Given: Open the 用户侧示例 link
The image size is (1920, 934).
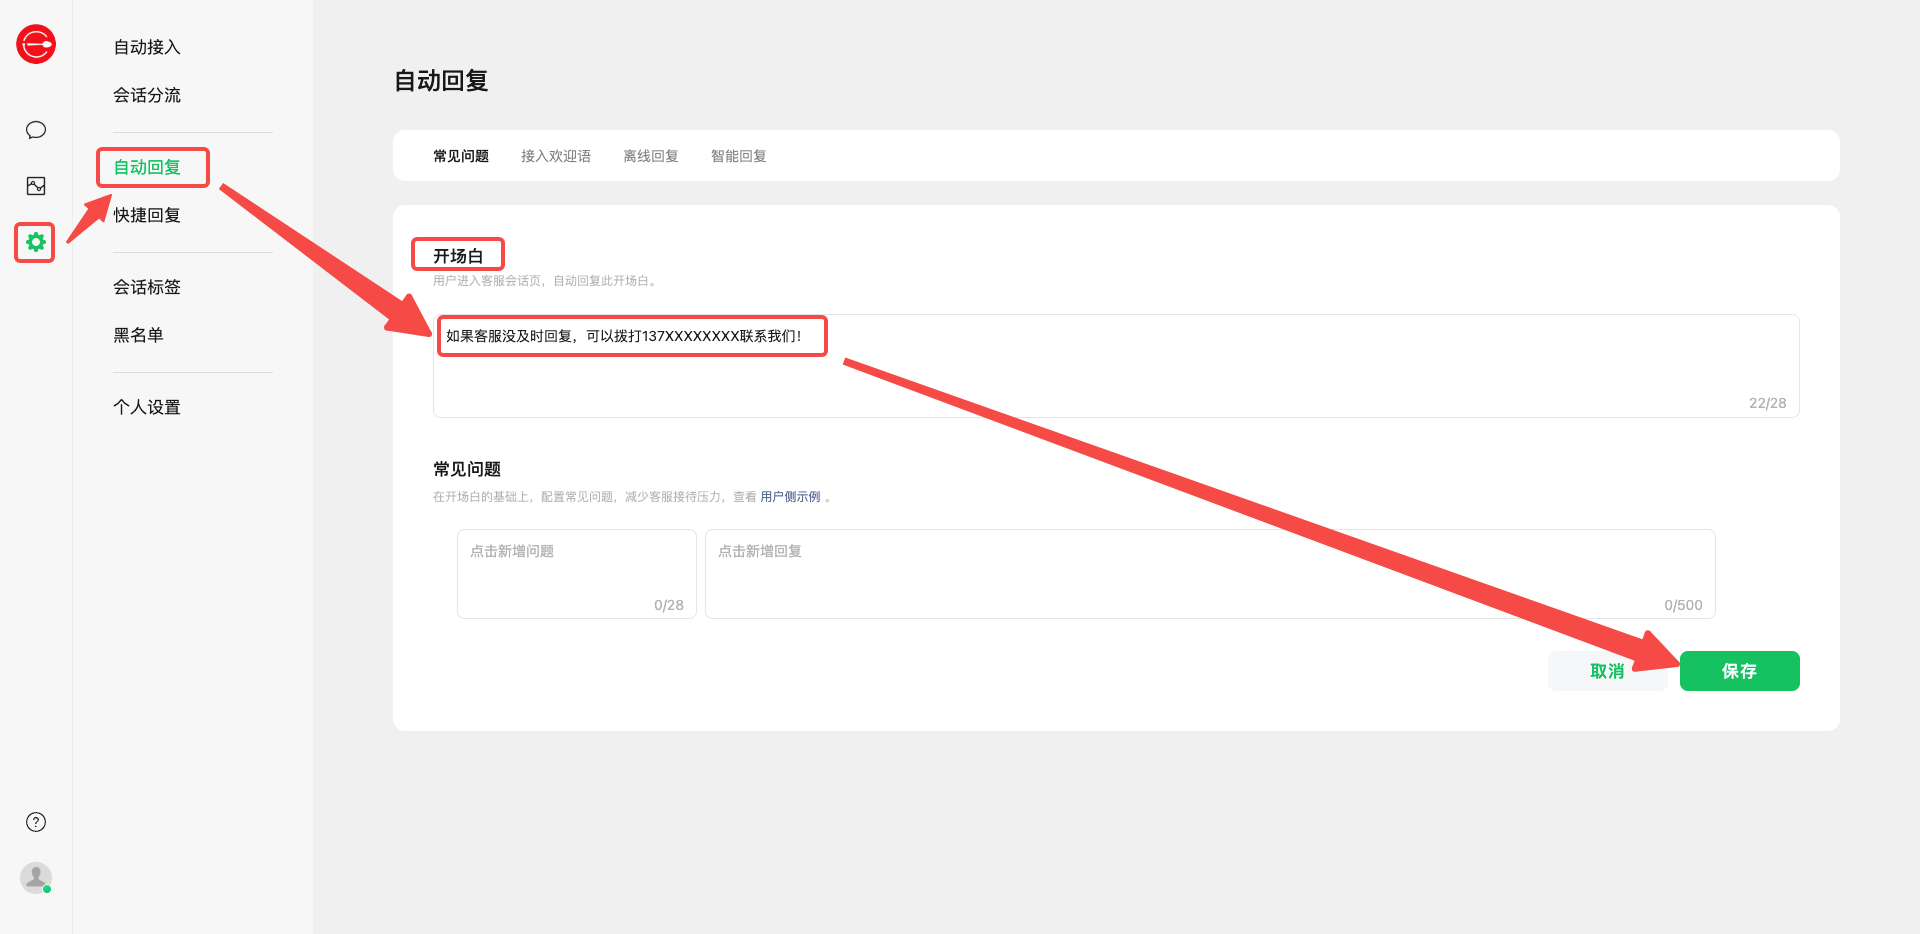Looking at the screenshot, I should [790, 497].
